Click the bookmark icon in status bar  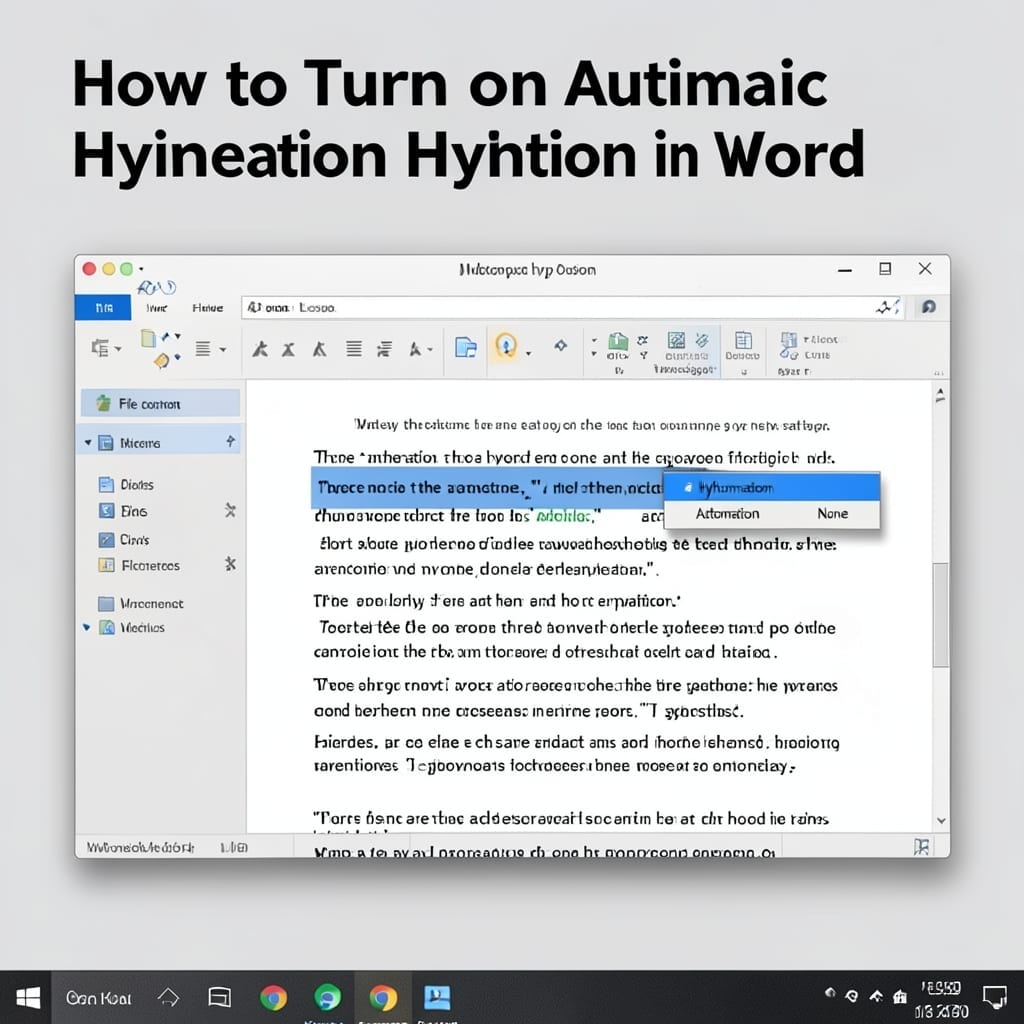pyautogui.click(x=921, y=847)
